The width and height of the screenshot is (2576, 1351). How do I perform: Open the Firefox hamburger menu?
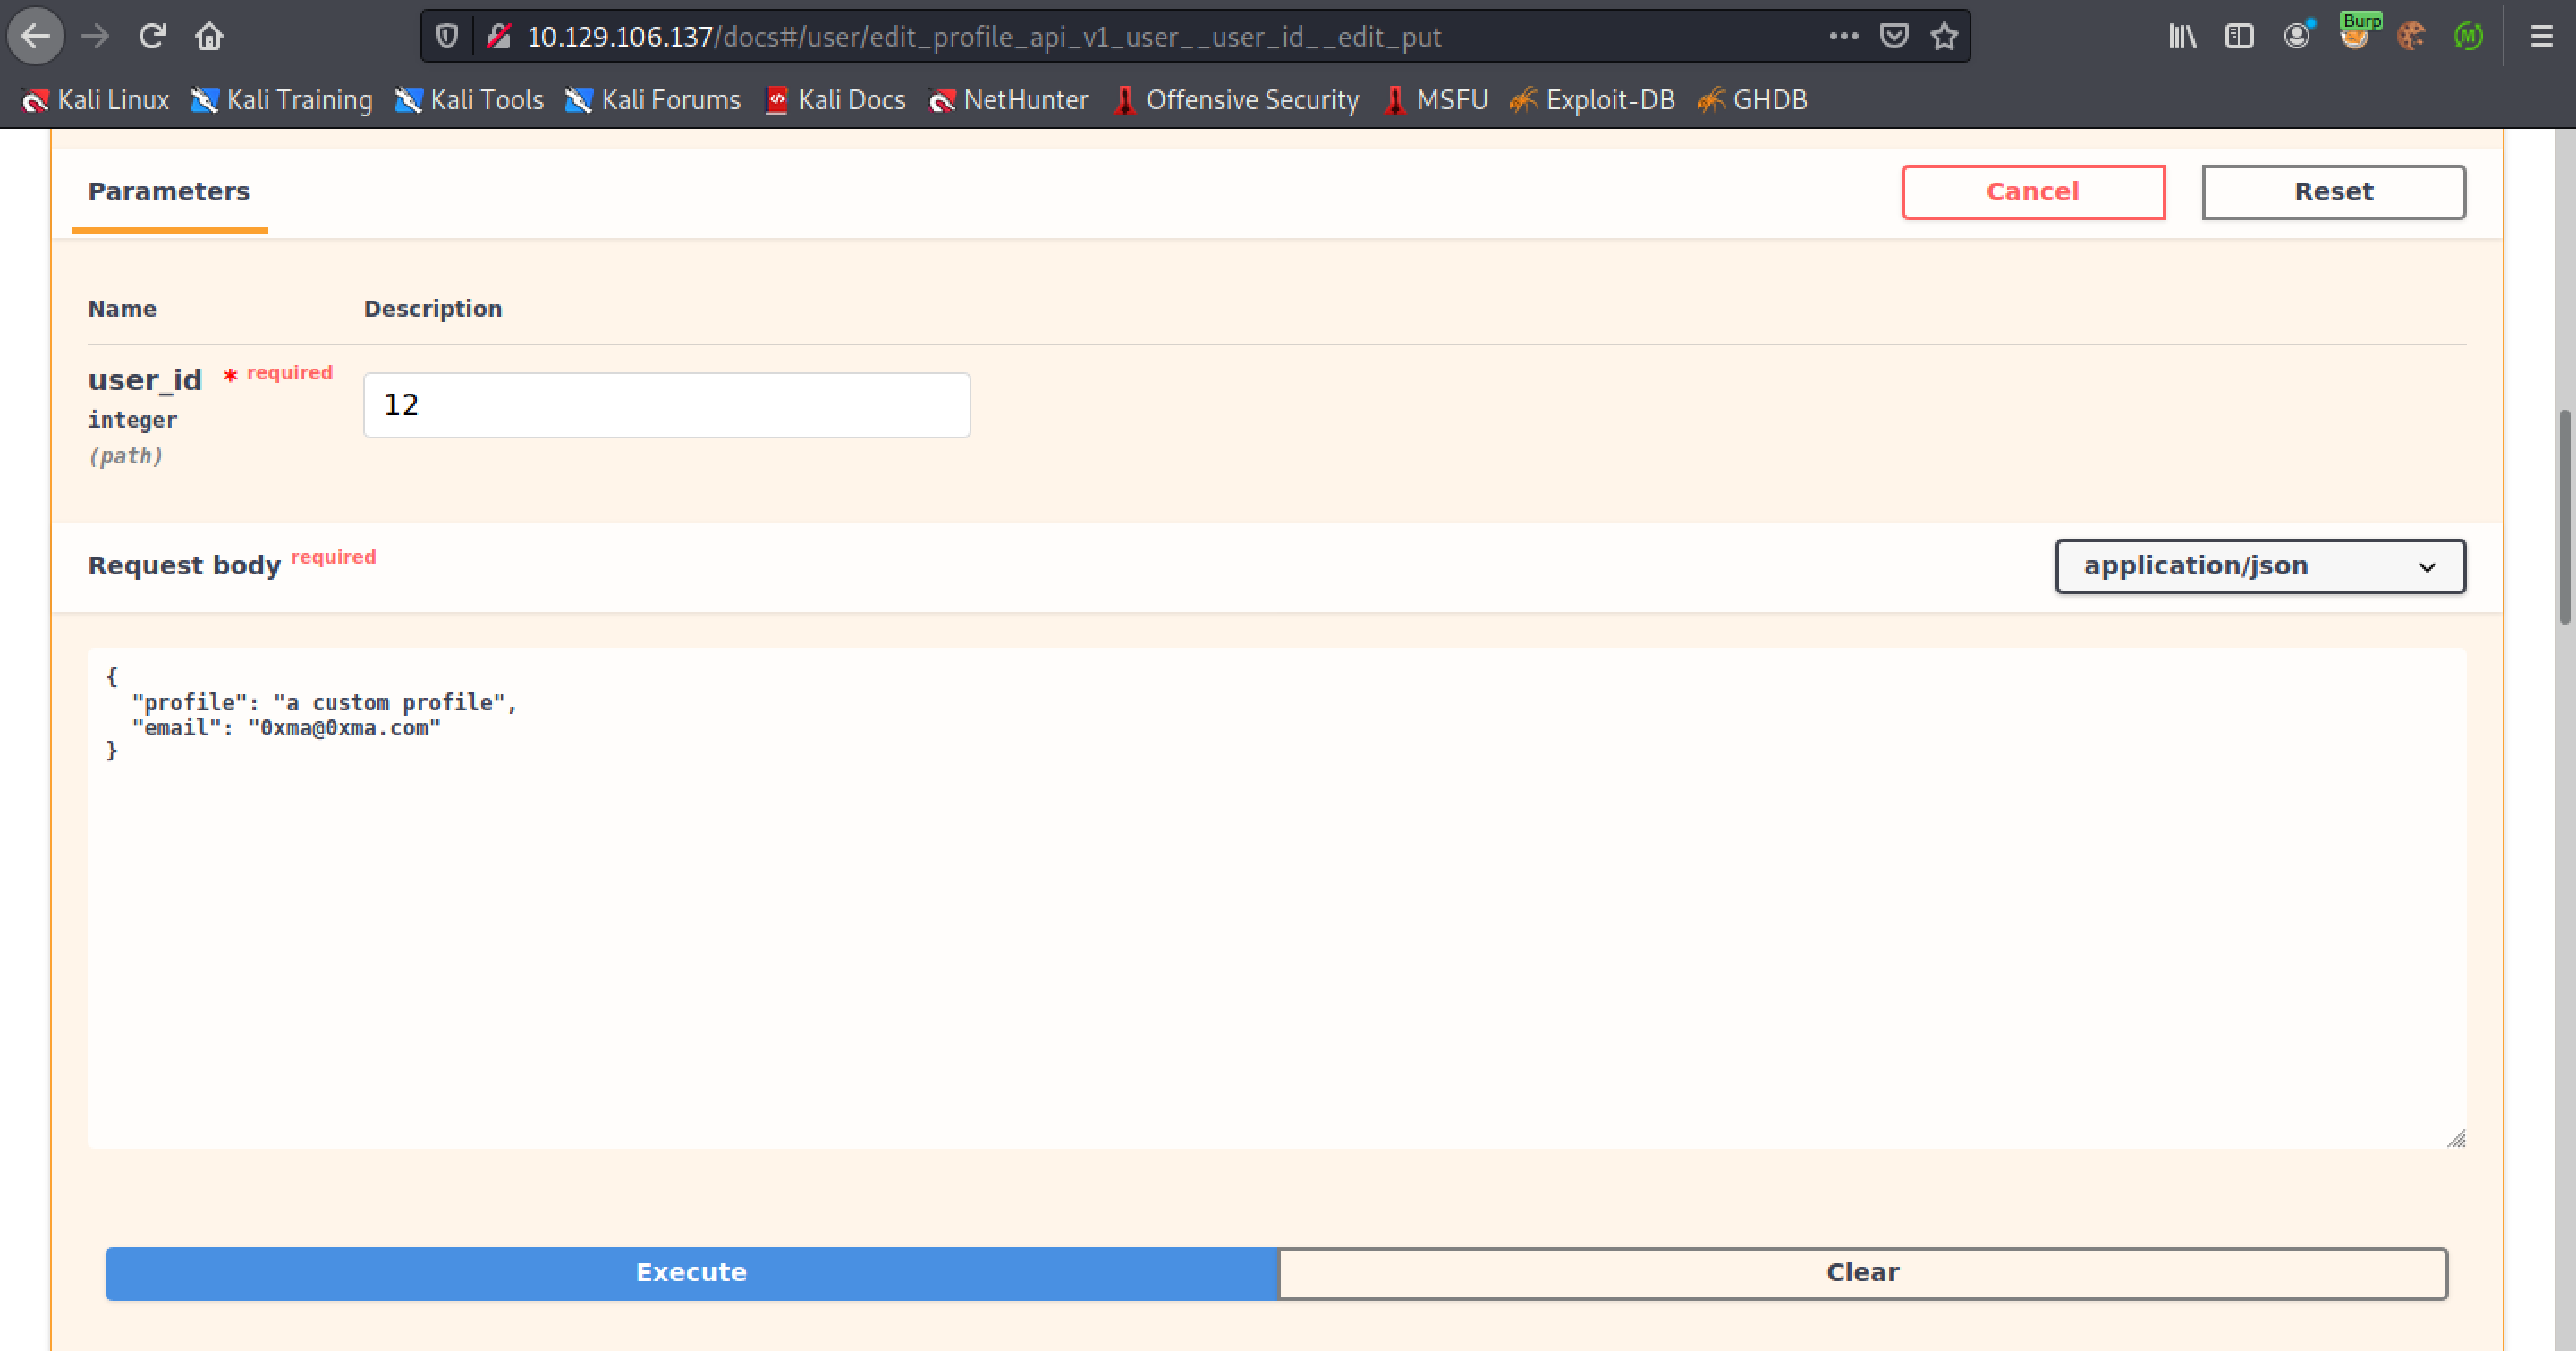click(2541, 37)
